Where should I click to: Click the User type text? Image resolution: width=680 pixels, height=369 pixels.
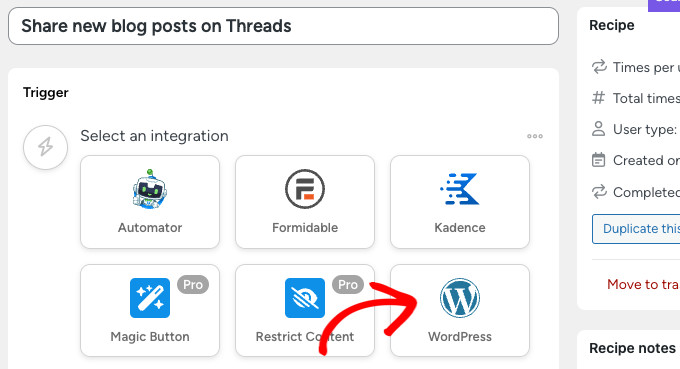coord(644,129)
